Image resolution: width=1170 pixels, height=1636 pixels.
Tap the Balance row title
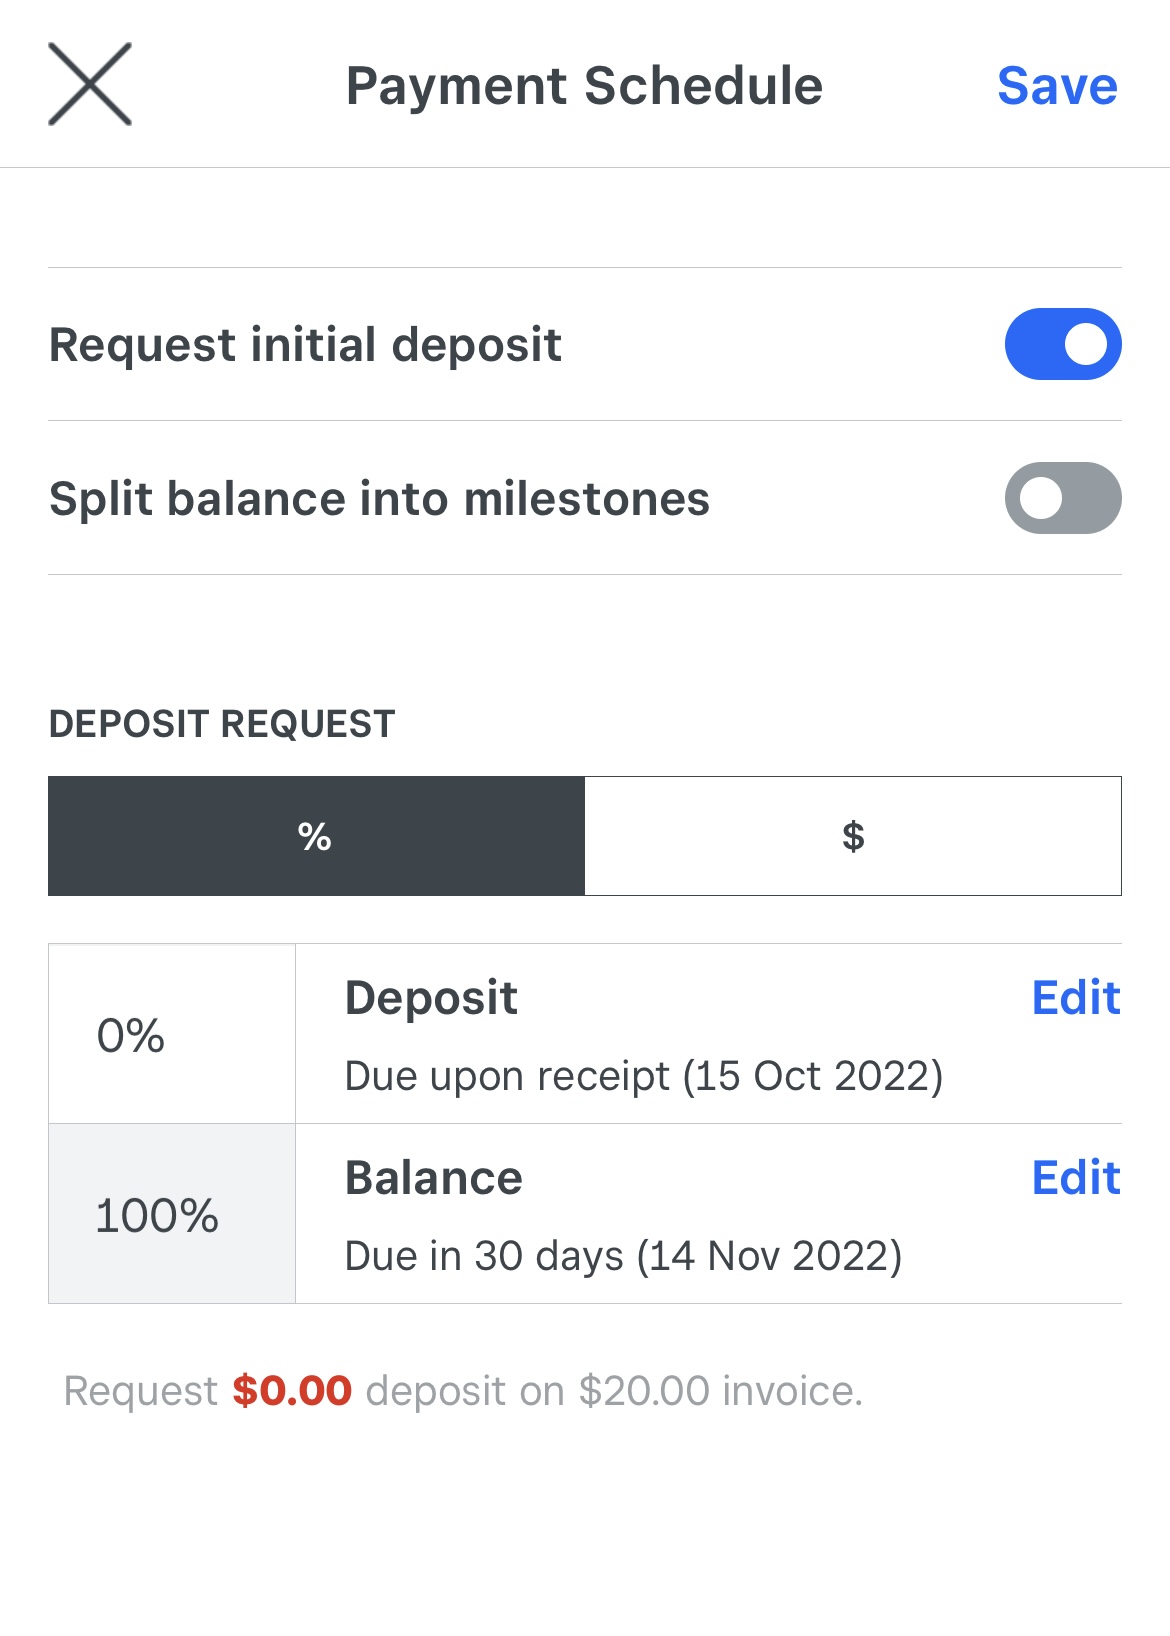pyautogui.click(x=433, y=1178)
